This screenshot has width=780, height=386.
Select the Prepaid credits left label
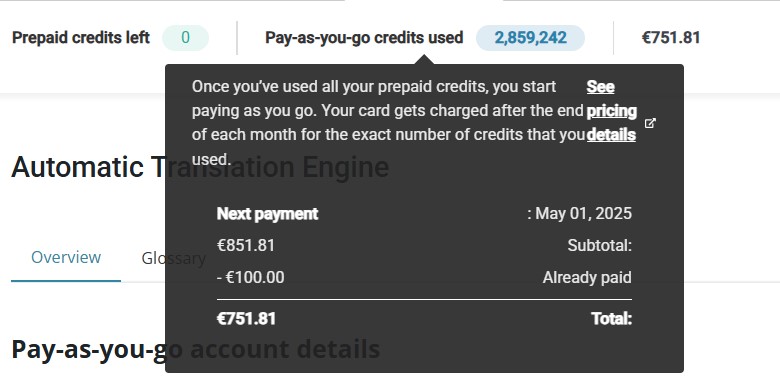(81, 38)
